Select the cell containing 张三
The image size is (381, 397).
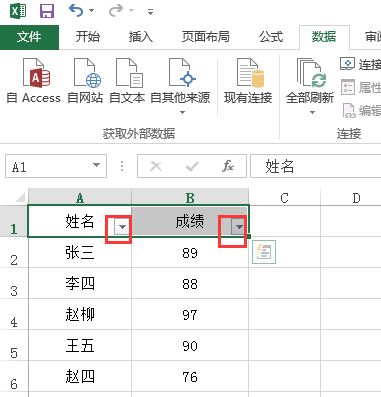point(80,252)
